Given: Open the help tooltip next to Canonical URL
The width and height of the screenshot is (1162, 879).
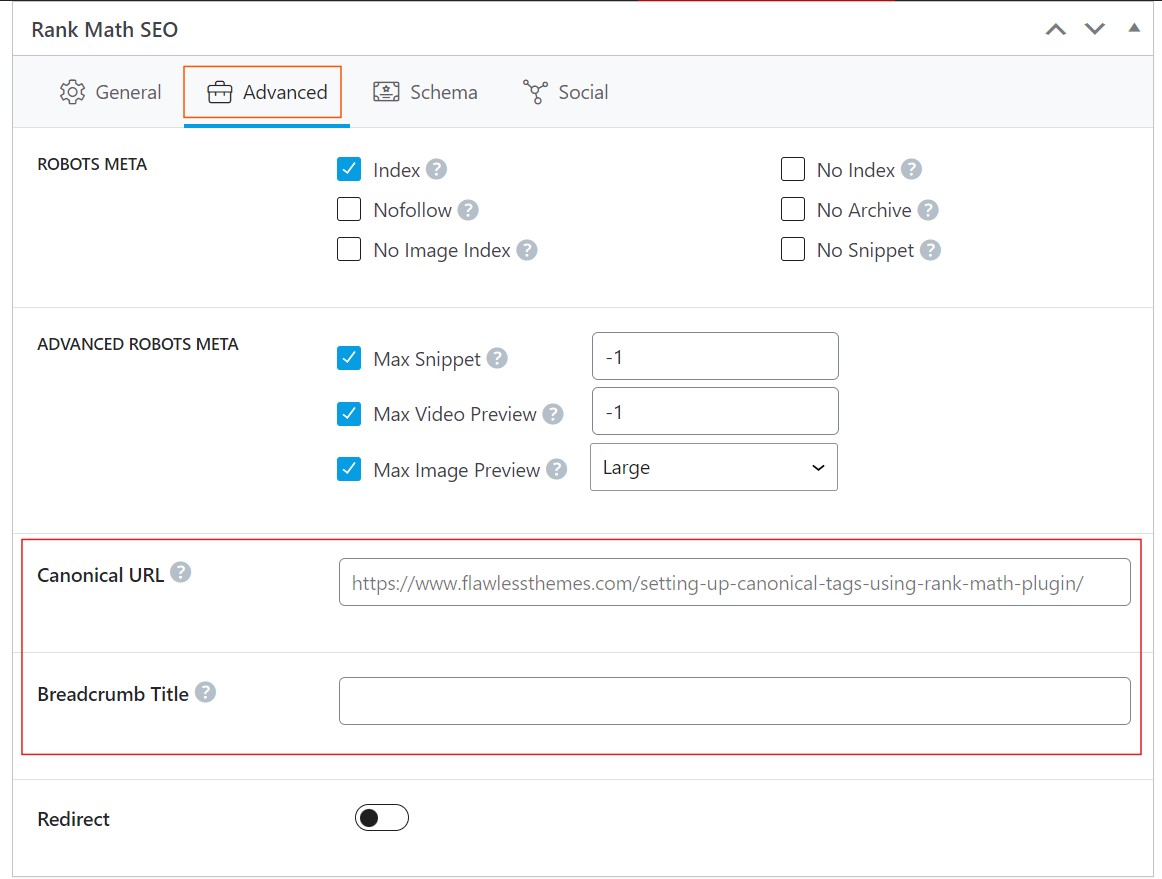Looking at the screenshot, I should [180, 571].
